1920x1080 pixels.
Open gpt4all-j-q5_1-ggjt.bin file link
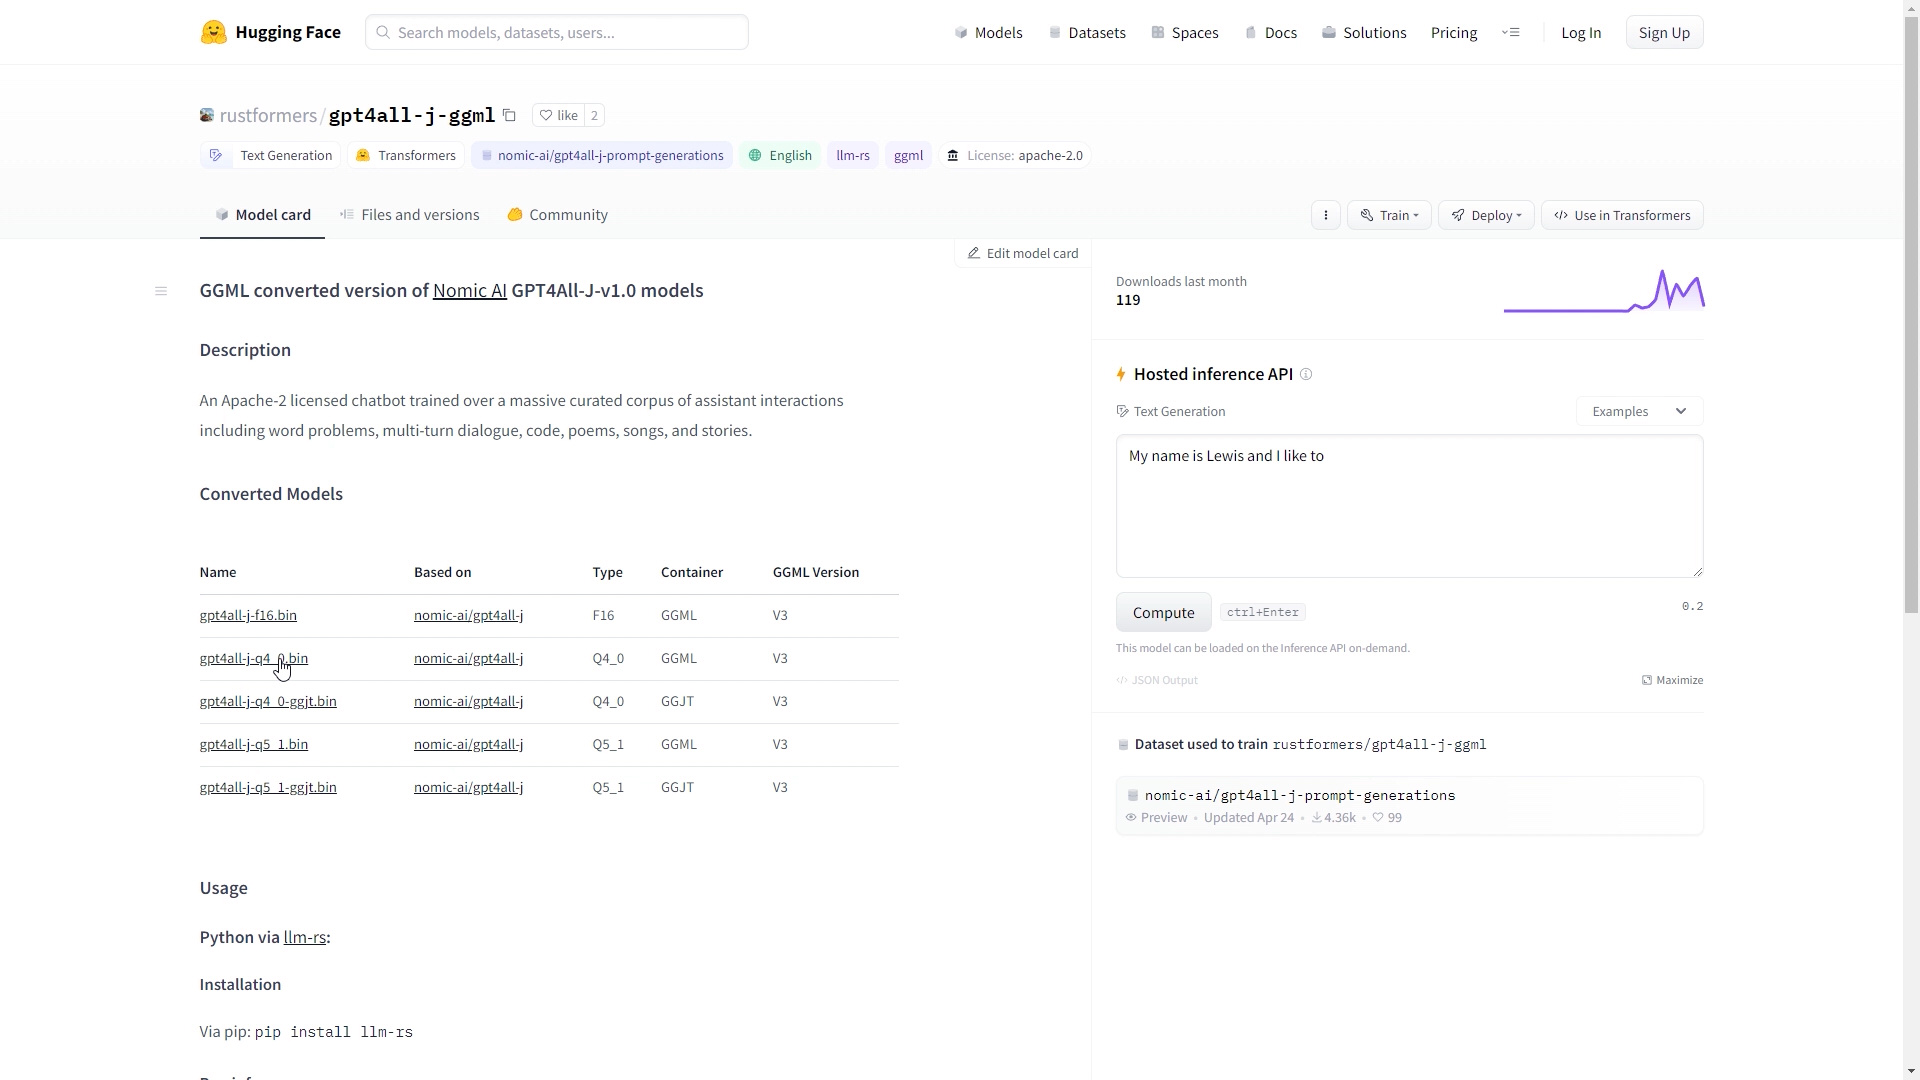268,788
